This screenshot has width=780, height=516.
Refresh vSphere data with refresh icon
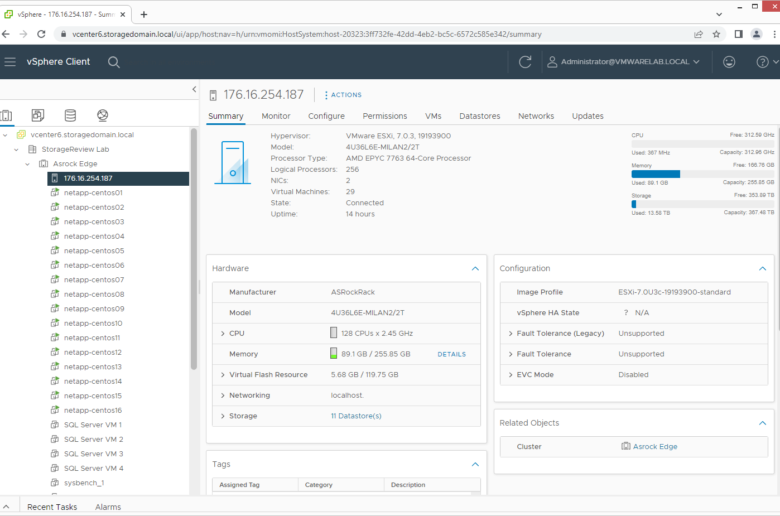click(525, 62)
